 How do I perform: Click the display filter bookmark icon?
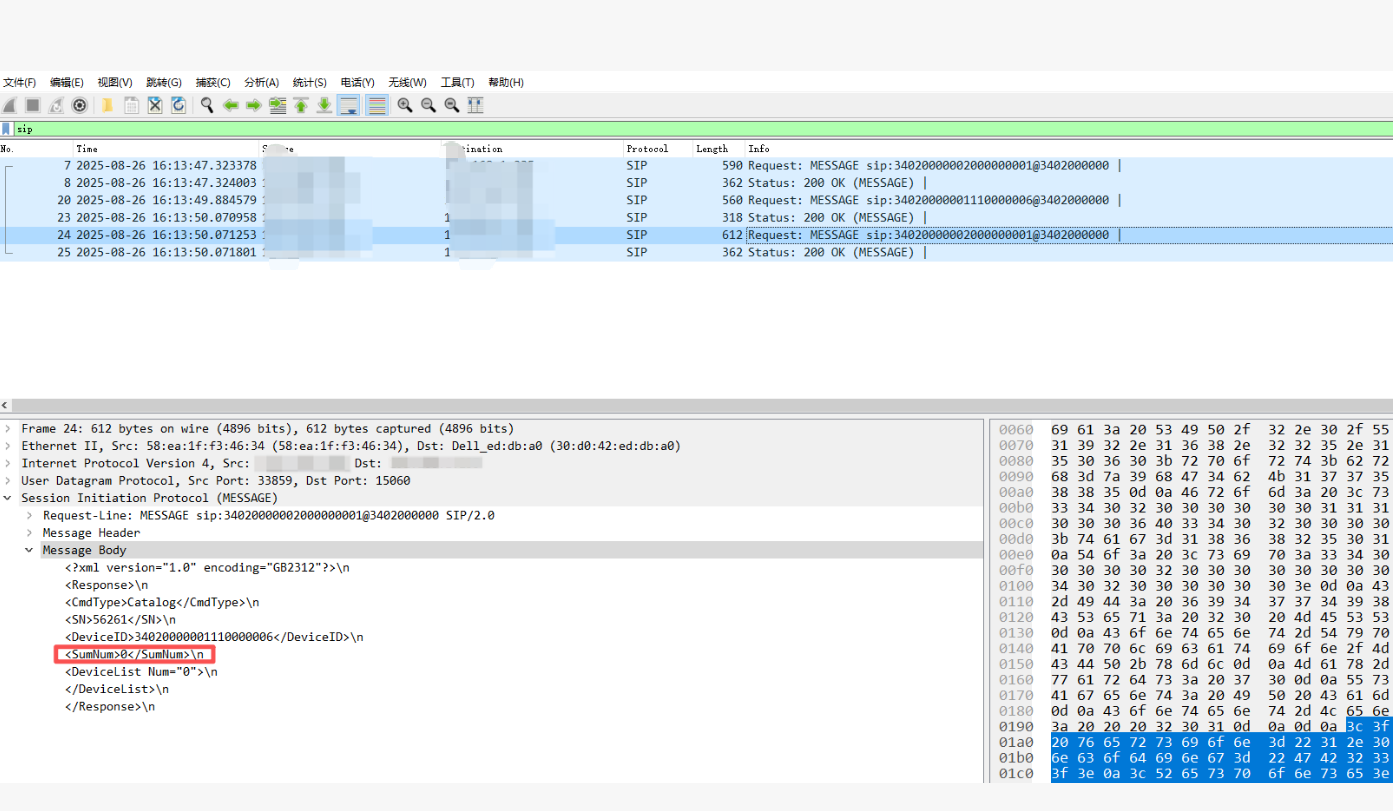6,129
